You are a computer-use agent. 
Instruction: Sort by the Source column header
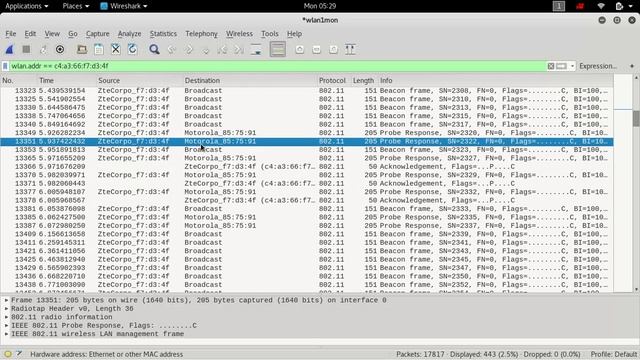tap(139, 80)
